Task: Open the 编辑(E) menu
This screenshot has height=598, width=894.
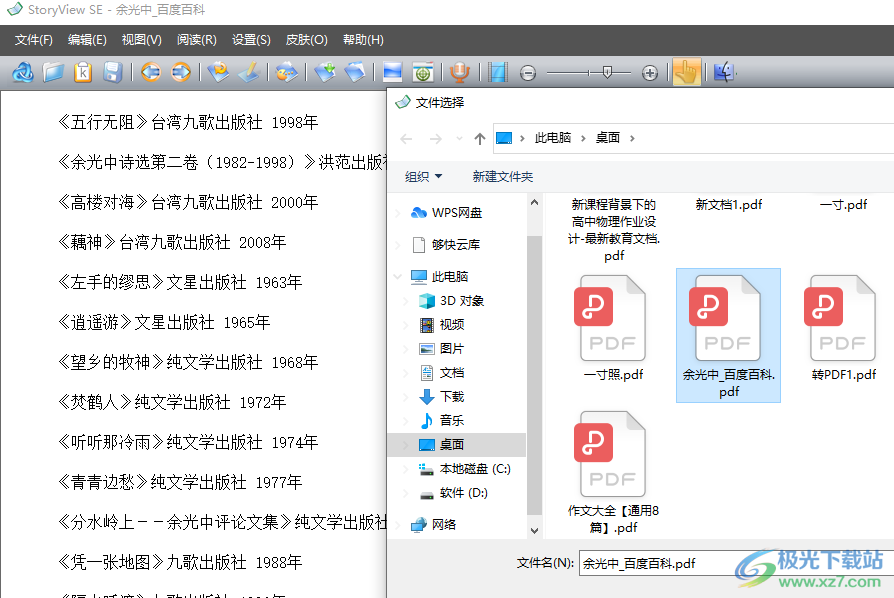Action: pyautogui.click(x=87, y=40)
